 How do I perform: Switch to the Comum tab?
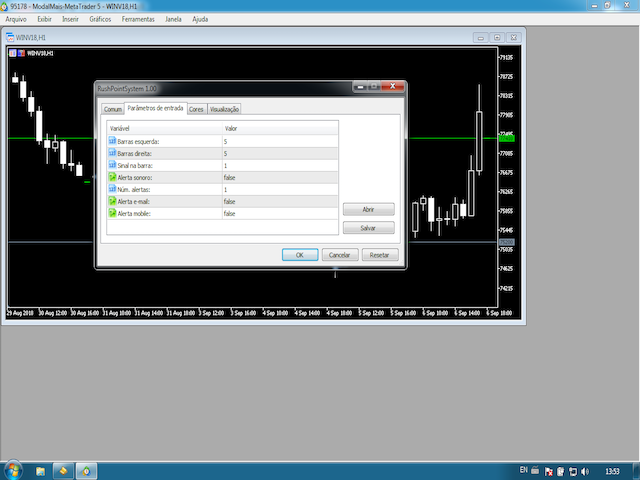113,109
